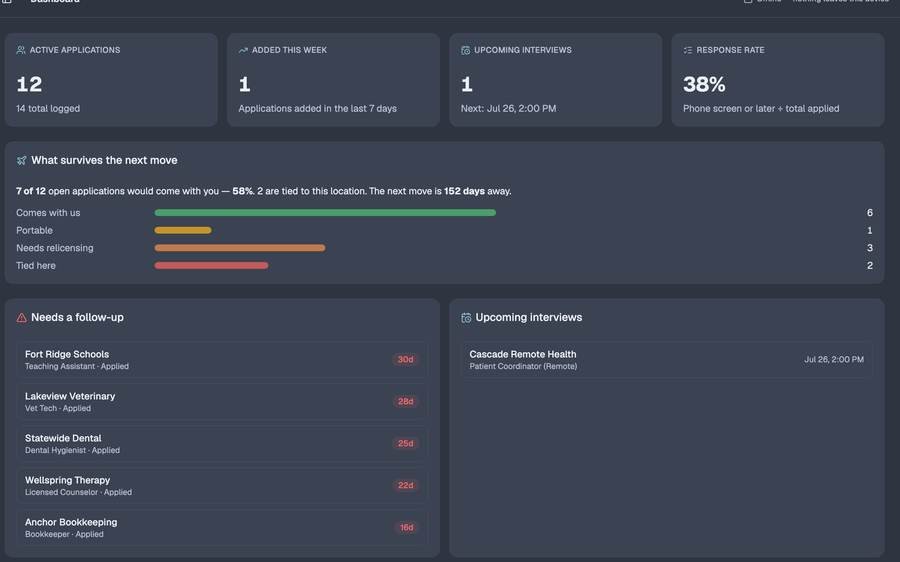Select the Needs relicensing label
Viewport: 900px width, 562px height.
[55, 248]
